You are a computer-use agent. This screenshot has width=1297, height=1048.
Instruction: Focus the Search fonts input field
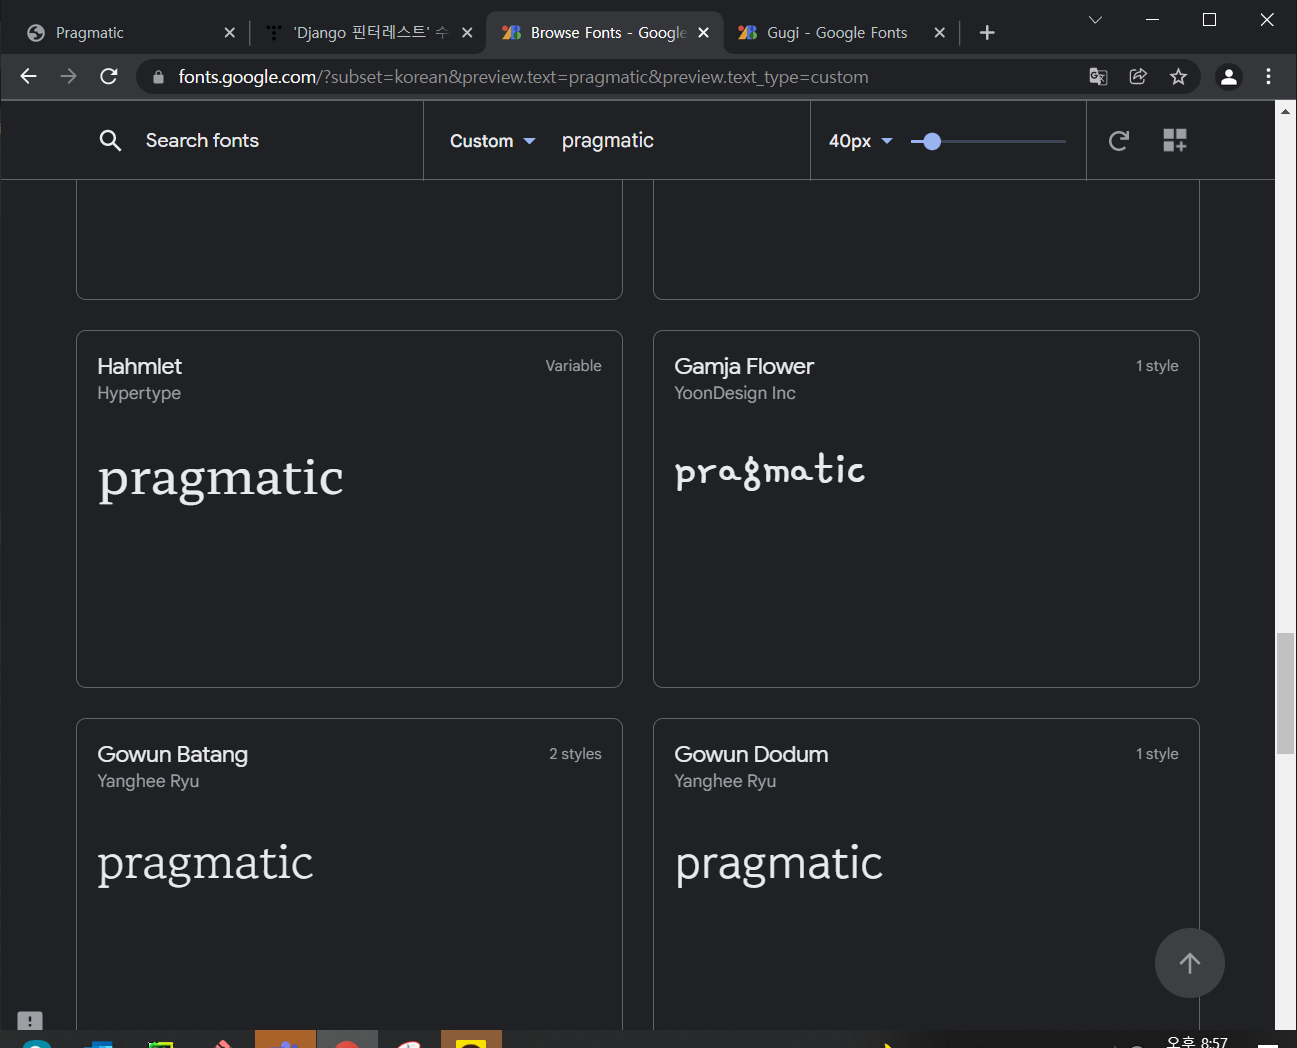202,141
